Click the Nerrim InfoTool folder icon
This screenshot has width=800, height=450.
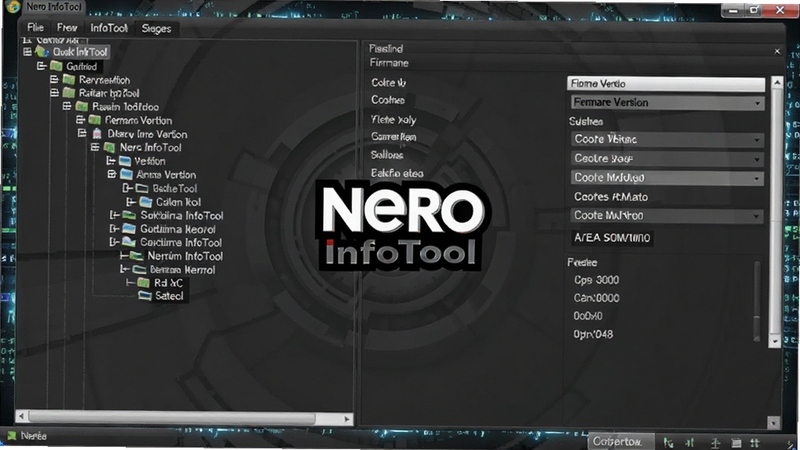[x=136, y=256]
